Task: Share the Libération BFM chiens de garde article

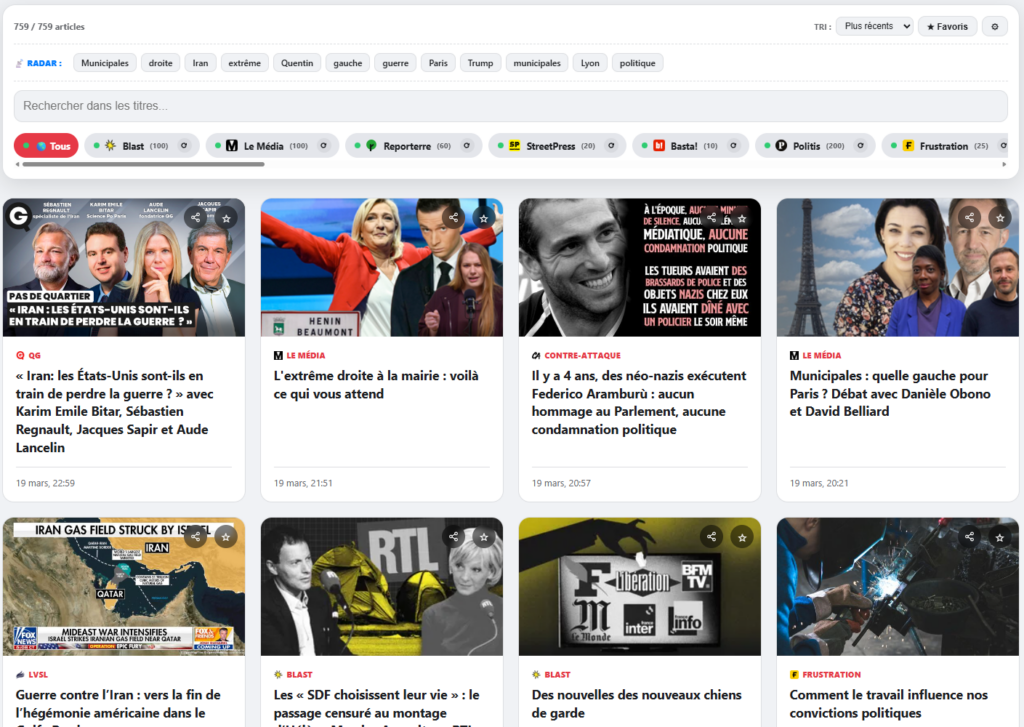Action: [x=711, y=537]
